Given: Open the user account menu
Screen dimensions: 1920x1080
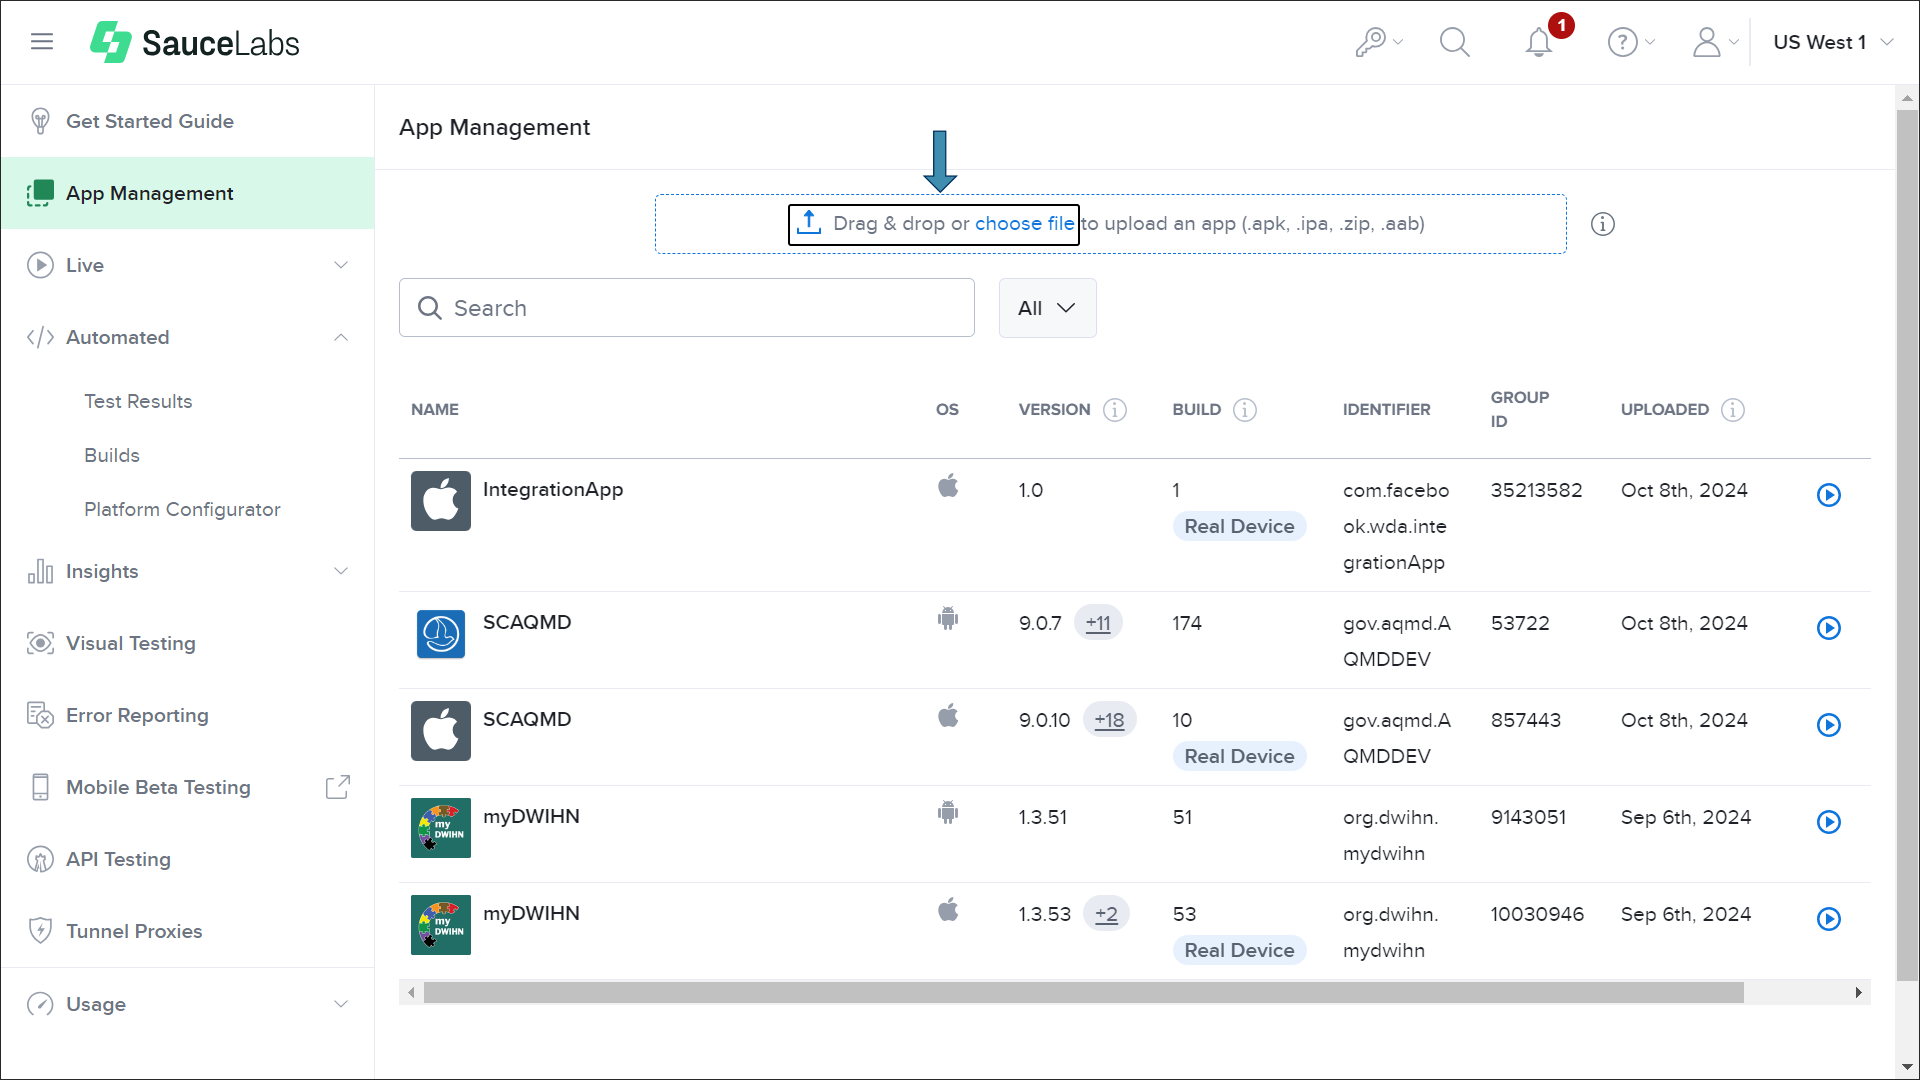Looking at the screenshot, I should click(1714, 42).
